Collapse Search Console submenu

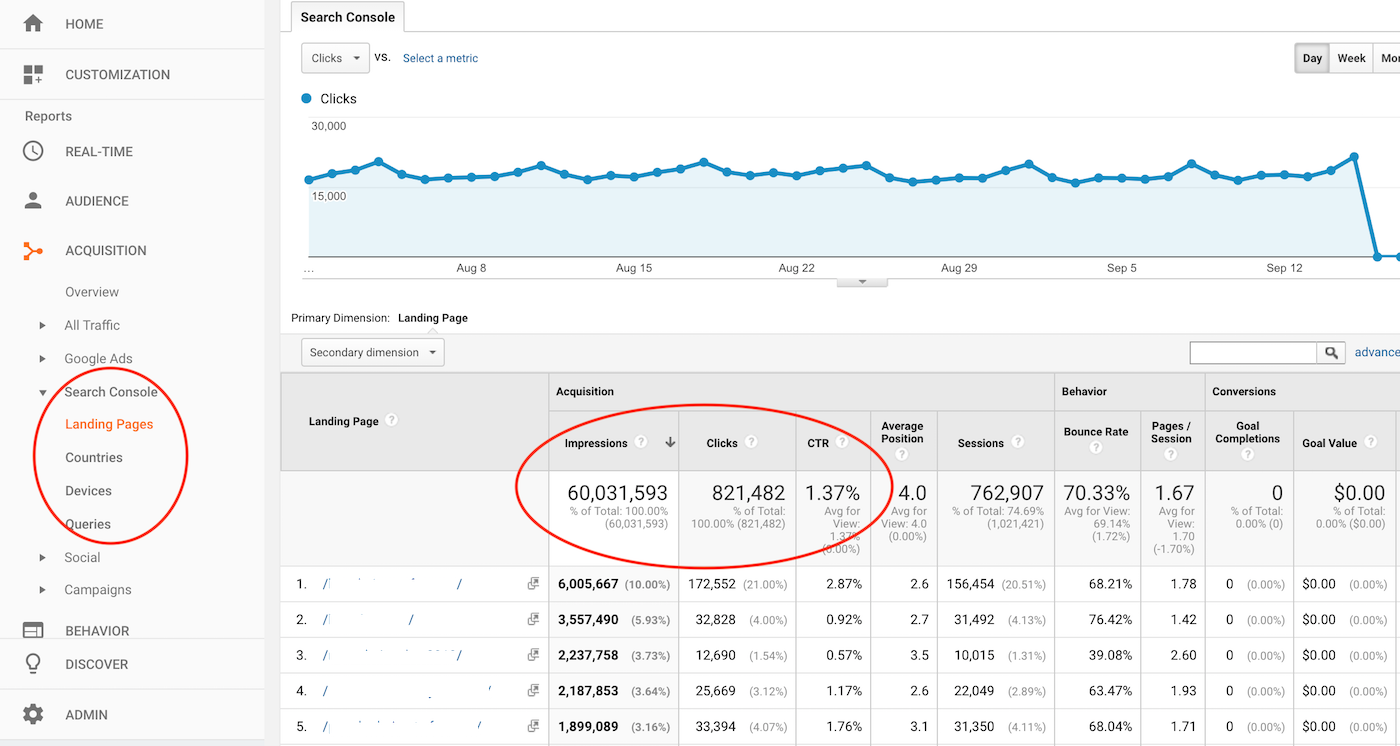(x=42, y=392)
